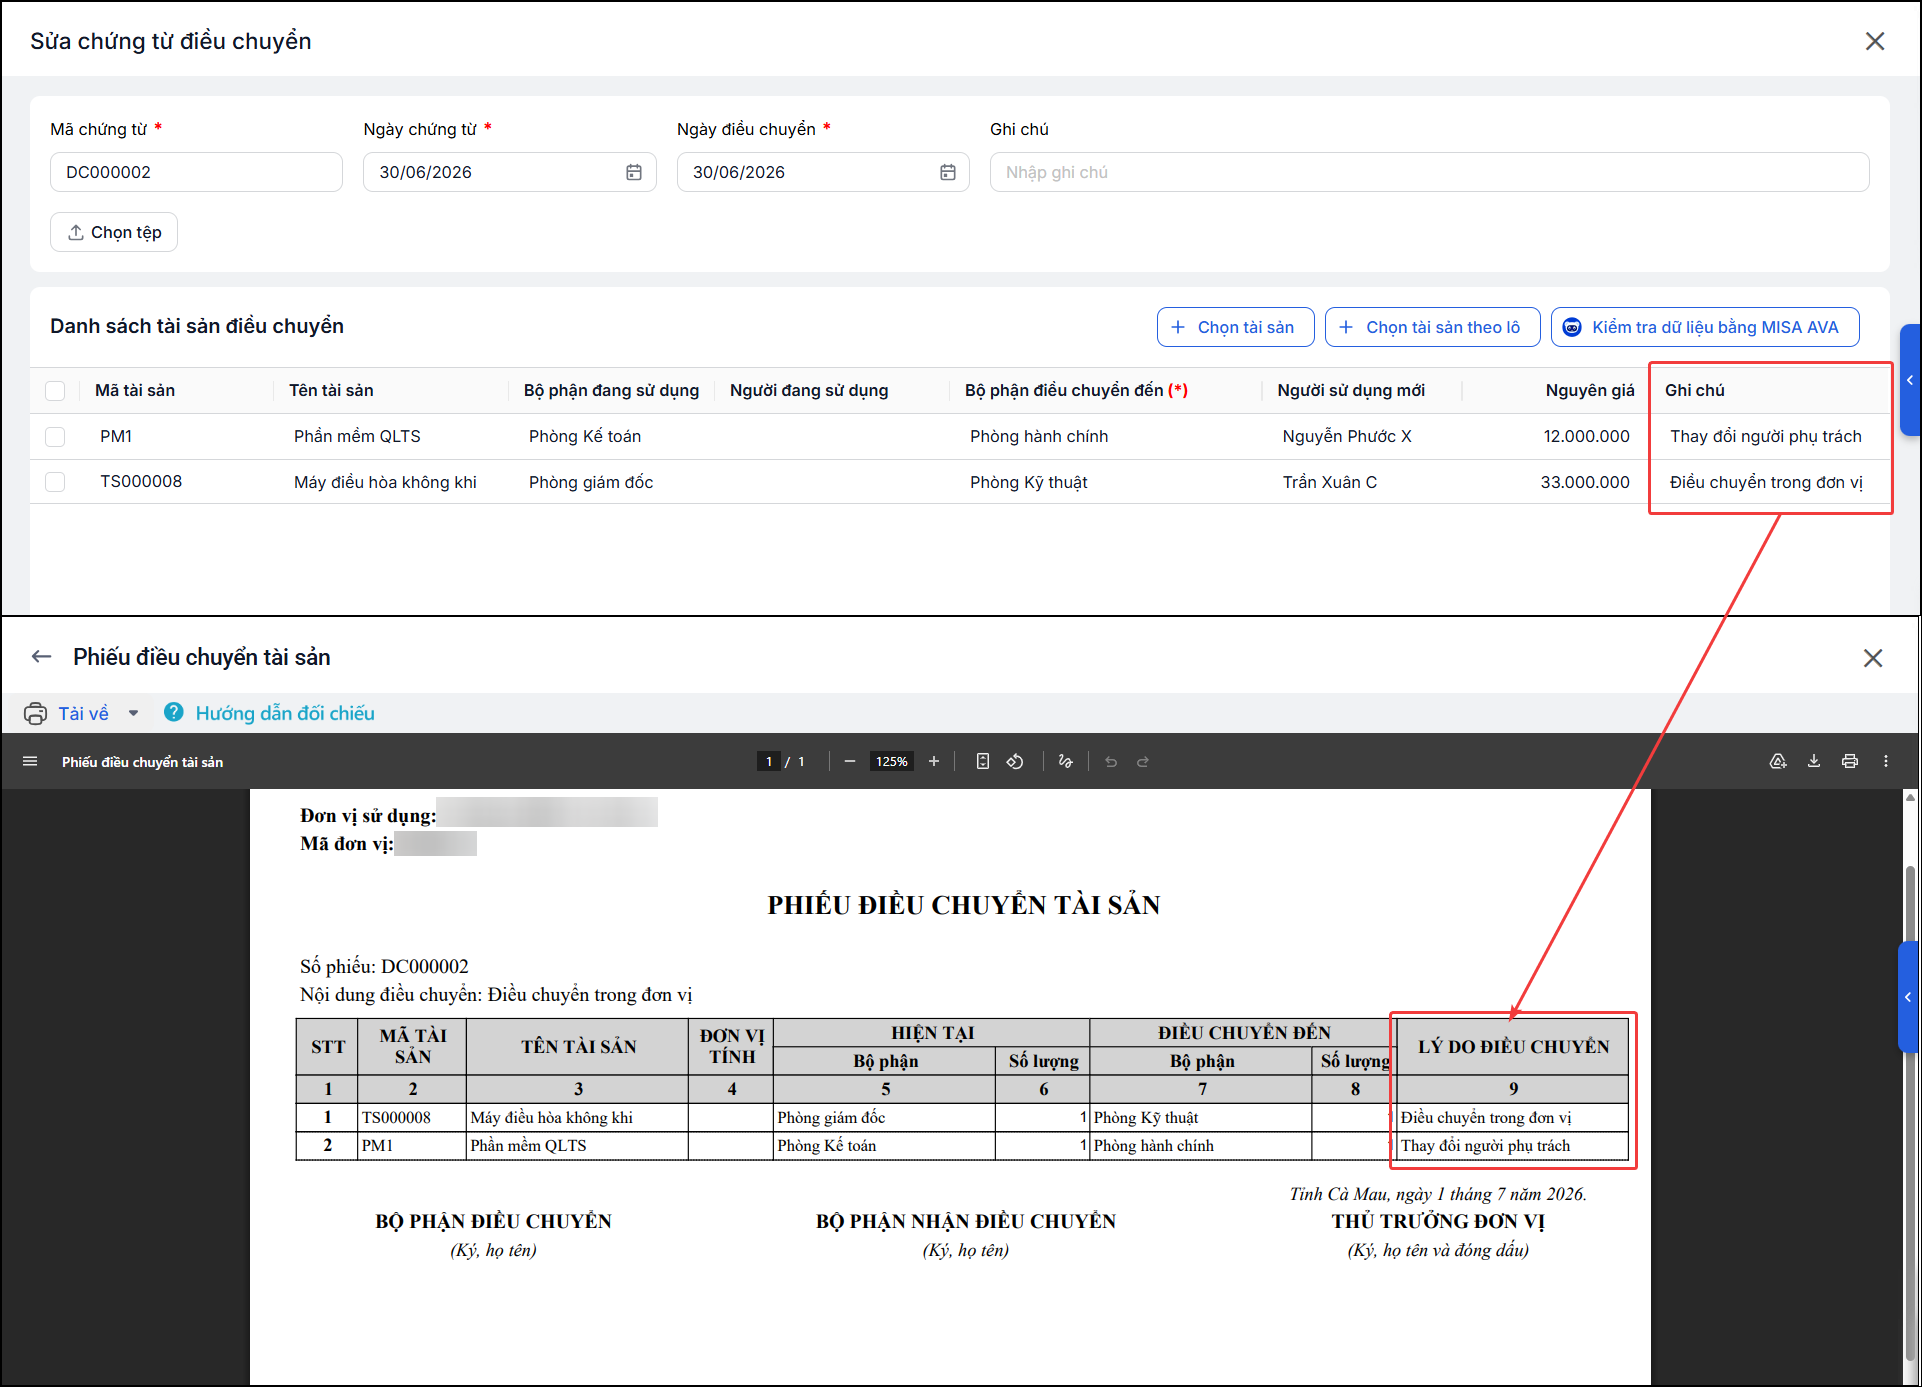This screenshot has width=1922, height=1387.
Task: Rotate the PDF document
Action: (x=1015, y=761)
